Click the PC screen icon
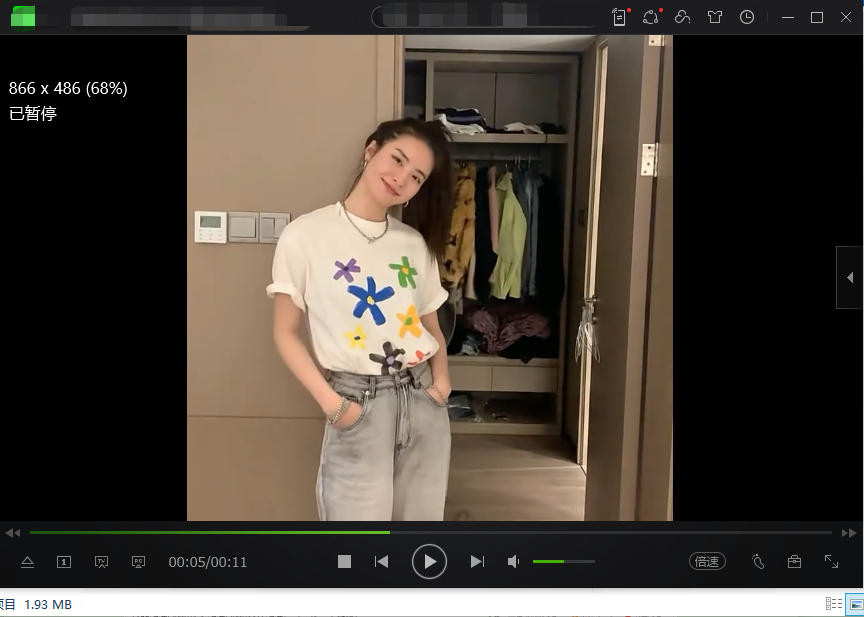 (138, 562)
